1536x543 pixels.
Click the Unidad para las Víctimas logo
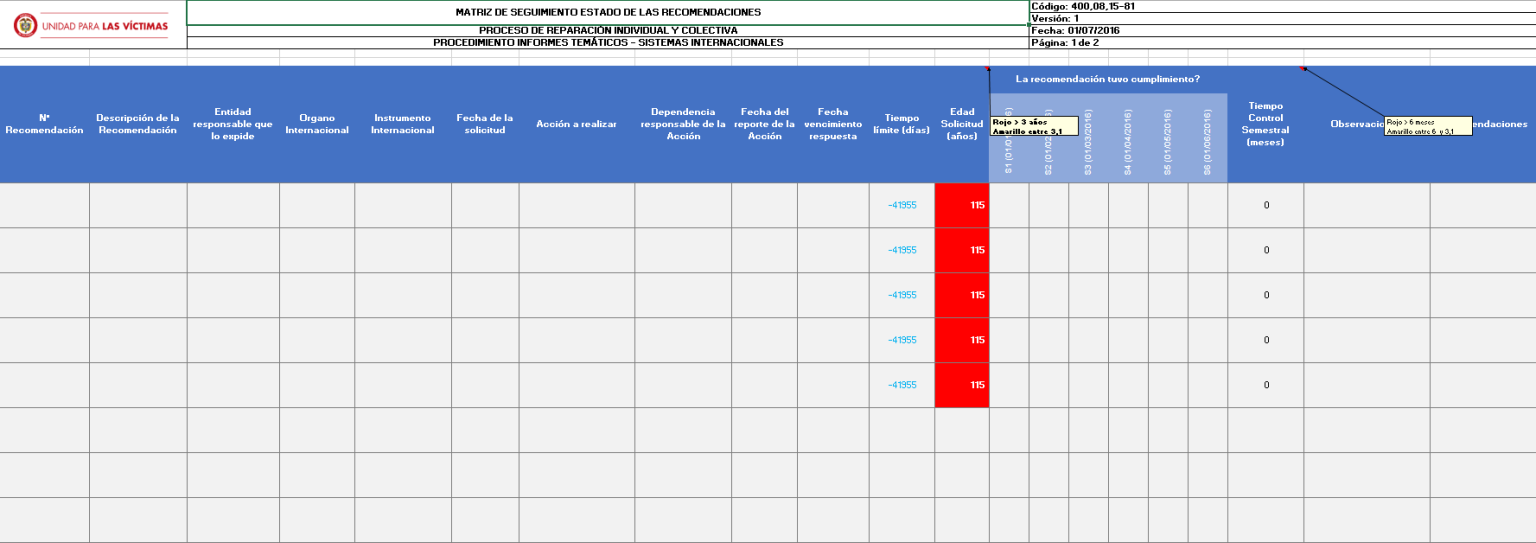91,25
